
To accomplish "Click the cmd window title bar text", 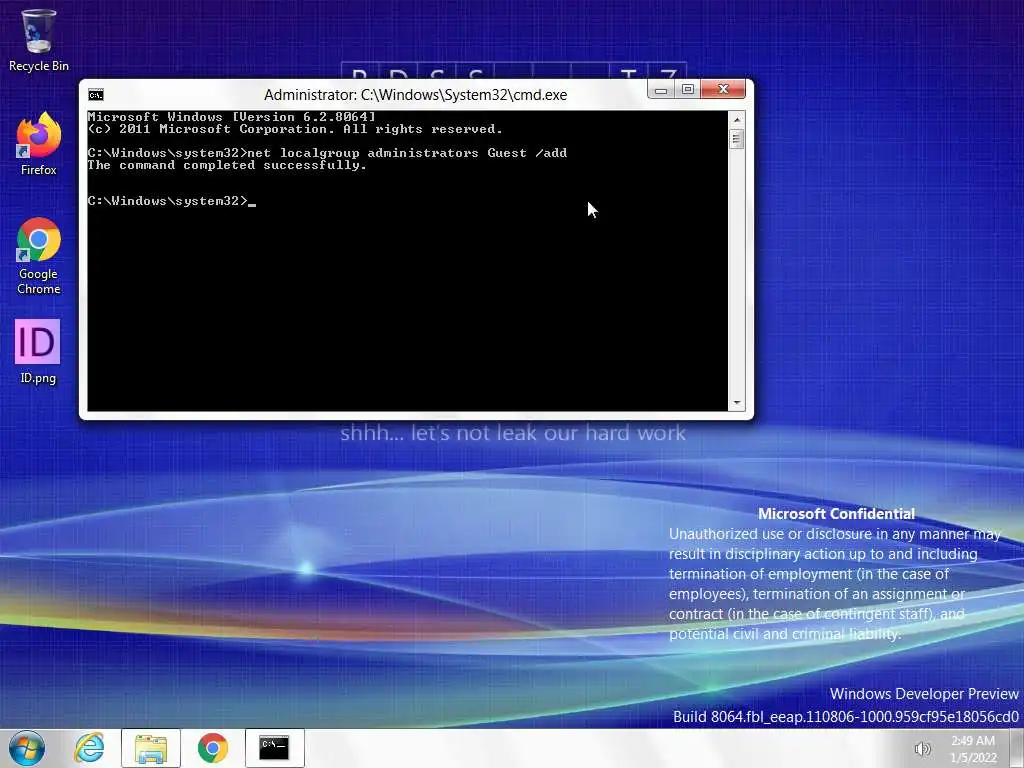I will tap(415, 95).
